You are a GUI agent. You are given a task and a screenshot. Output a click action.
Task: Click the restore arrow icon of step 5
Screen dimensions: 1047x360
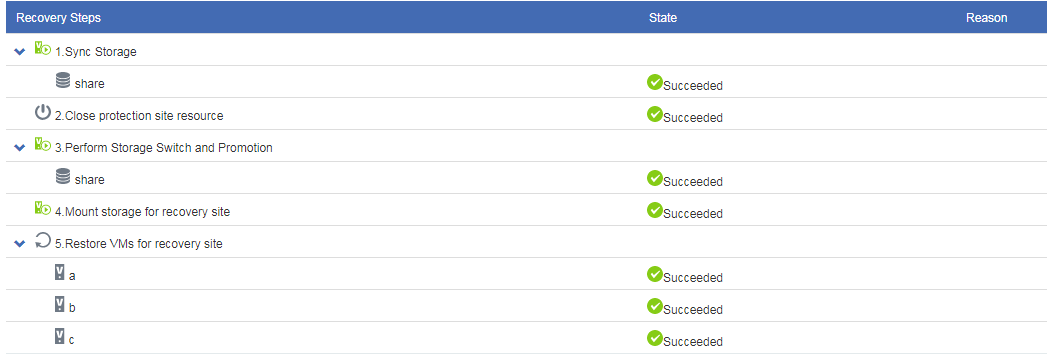point(43,241)
